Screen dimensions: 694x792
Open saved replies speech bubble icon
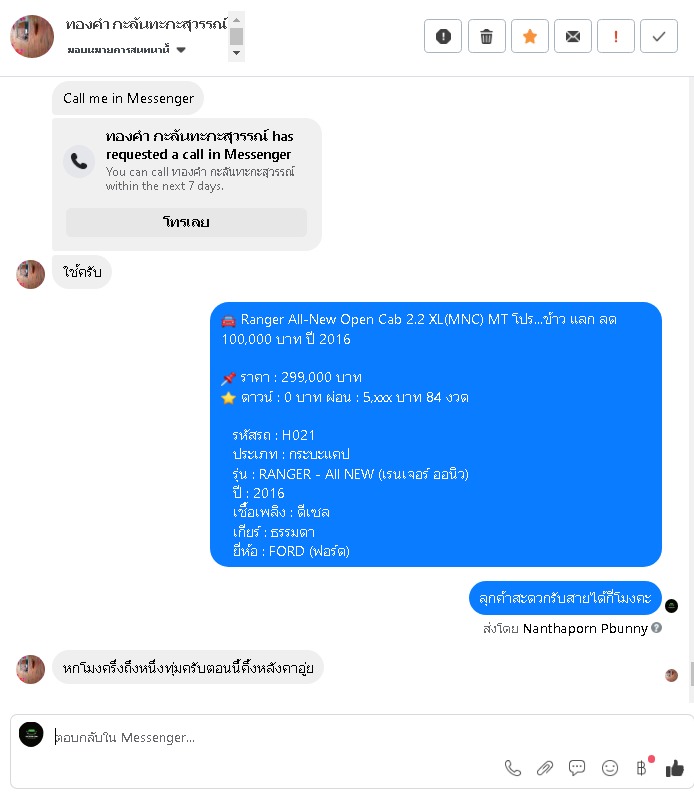pos(577,768)
